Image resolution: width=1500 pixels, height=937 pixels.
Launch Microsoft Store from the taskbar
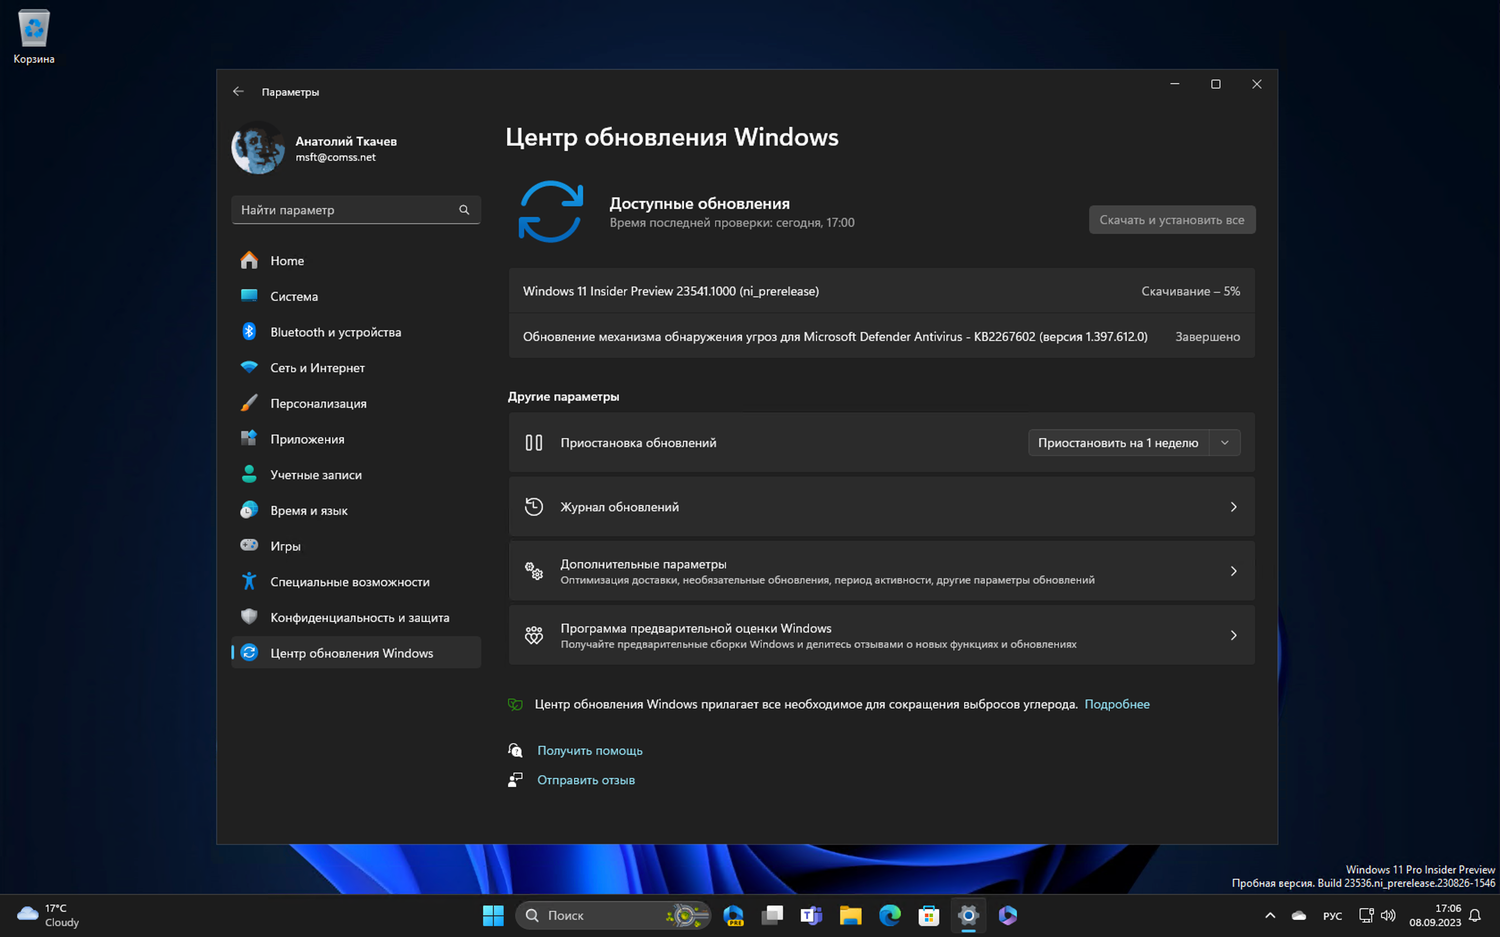coord(929,915)
